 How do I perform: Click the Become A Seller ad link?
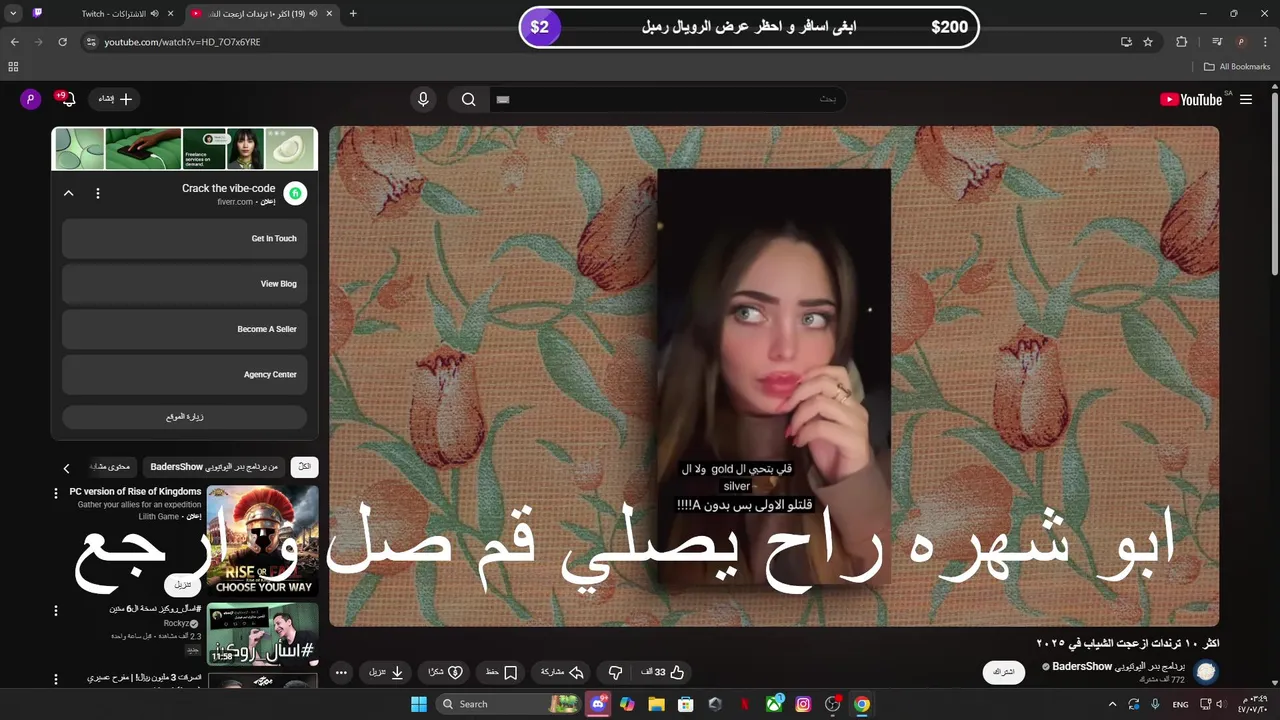click(184, 329)
